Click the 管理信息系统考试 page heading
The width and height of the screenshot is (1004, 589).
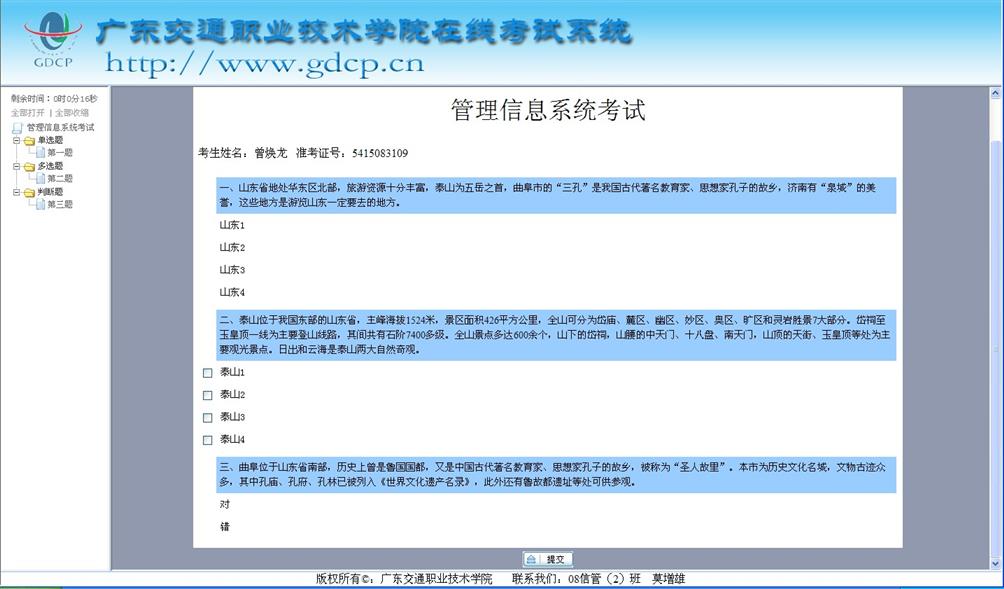548,110
